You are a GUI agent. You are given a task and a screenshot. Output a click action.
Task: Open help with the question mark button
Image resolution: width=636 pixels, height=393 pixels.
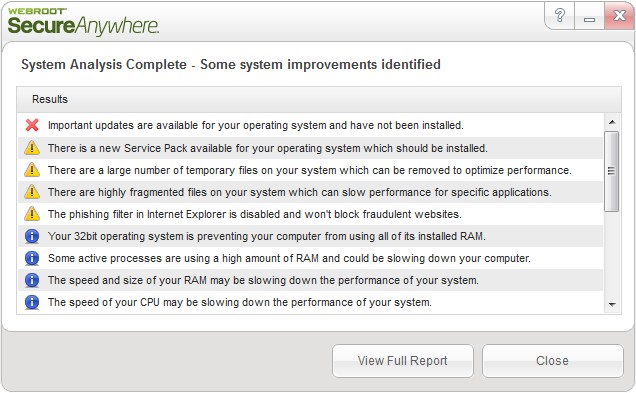point(560,15)
